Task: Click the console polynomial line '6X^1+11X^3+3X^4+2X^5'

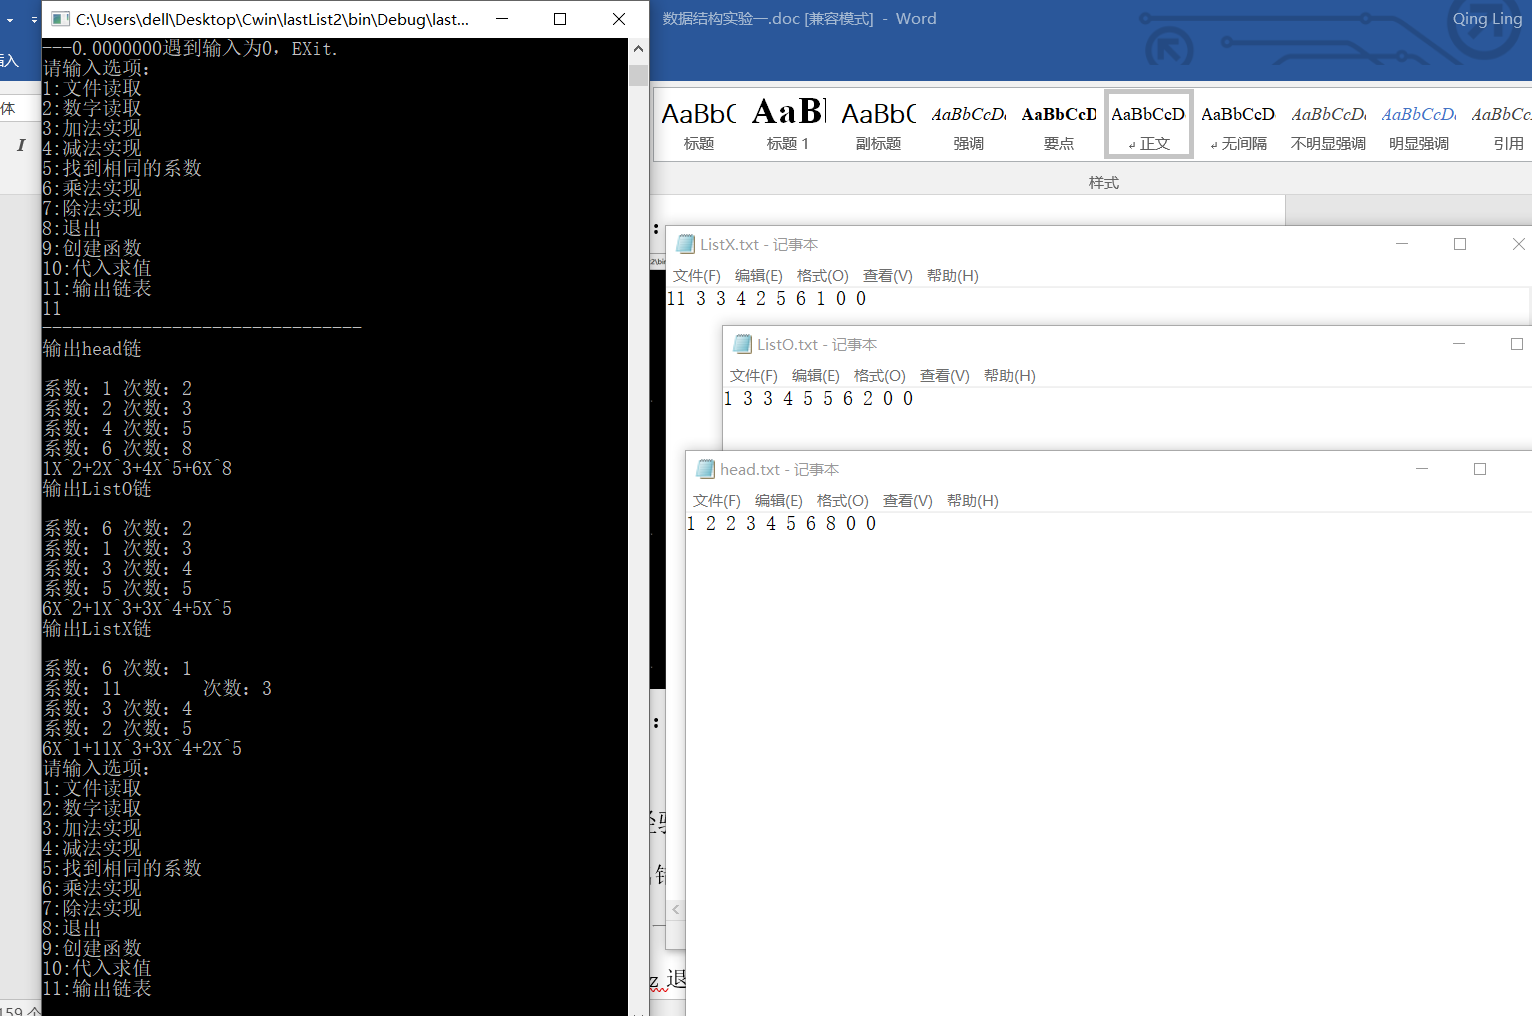Action: click(x=142, y=749)
